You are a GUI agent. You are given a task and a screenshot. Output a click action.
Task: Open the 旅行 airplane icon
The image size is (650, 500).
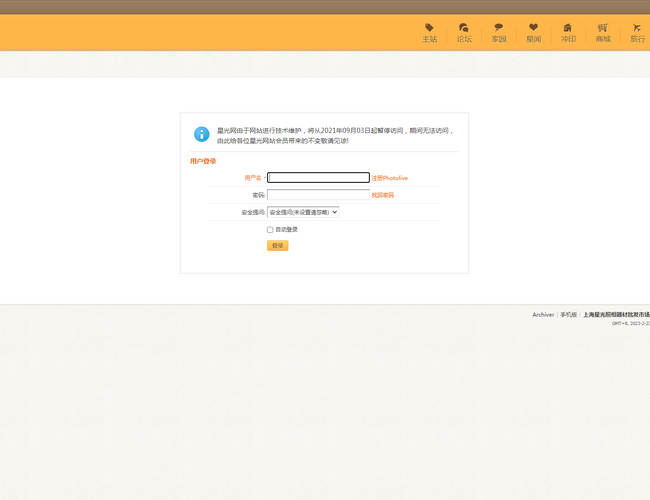click(x=637, y=28)
